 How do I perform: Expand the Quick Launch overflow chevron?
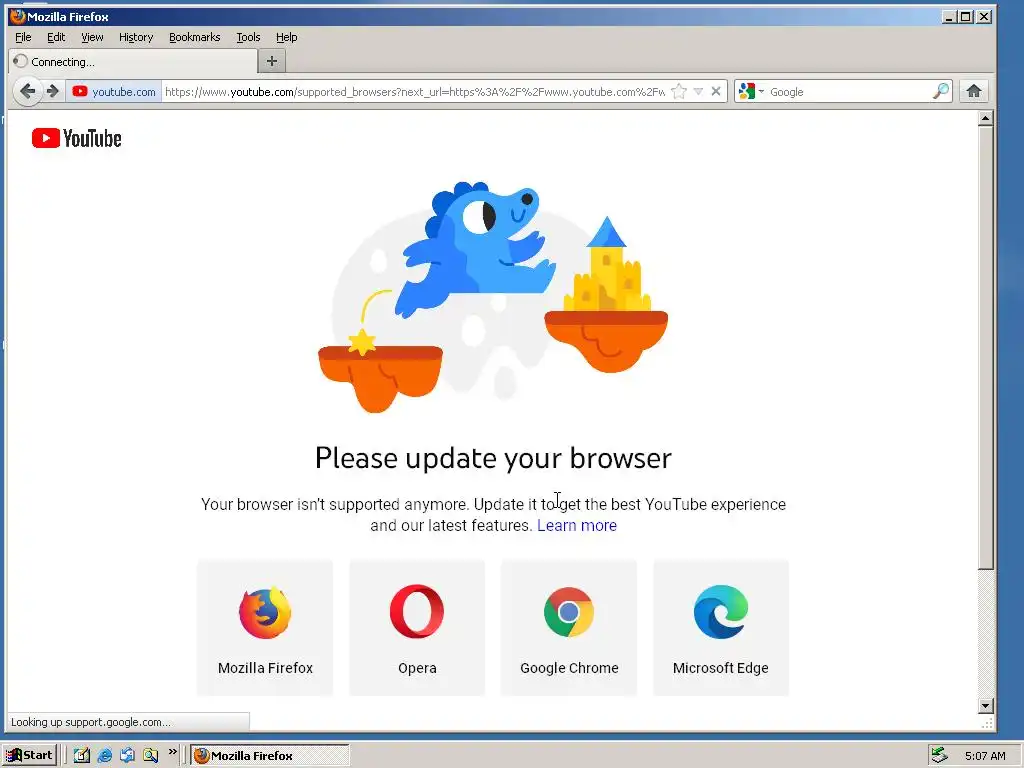pyautogui.click(x=172, y=752)
